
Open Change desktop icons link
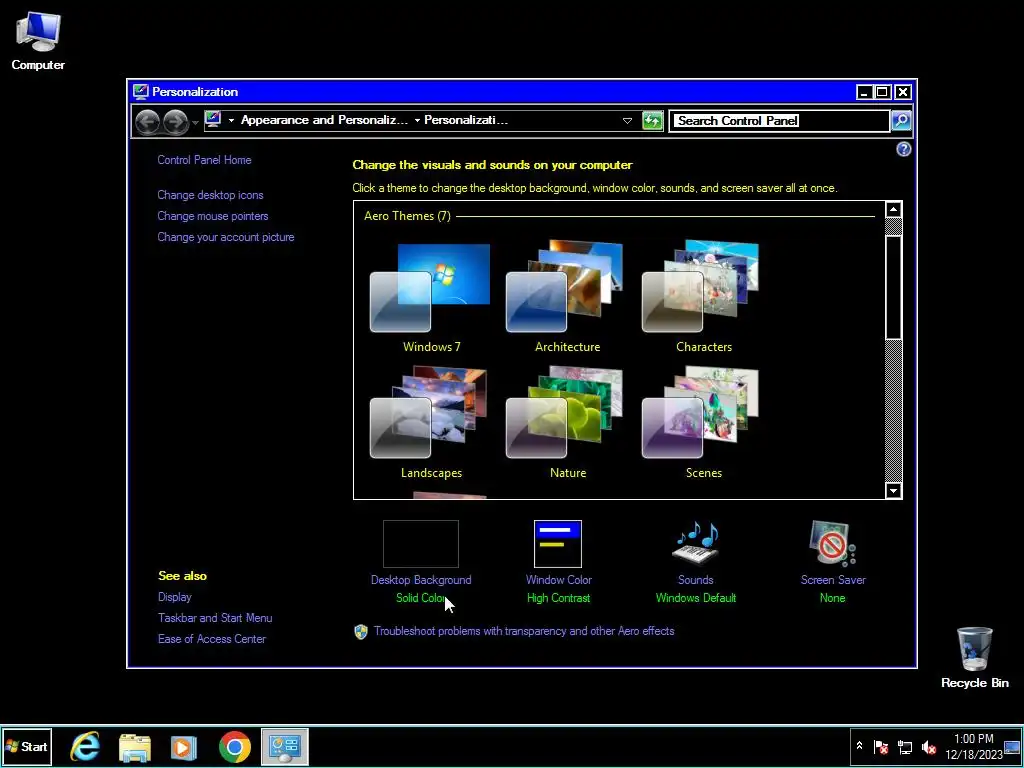tap(210, 195)
